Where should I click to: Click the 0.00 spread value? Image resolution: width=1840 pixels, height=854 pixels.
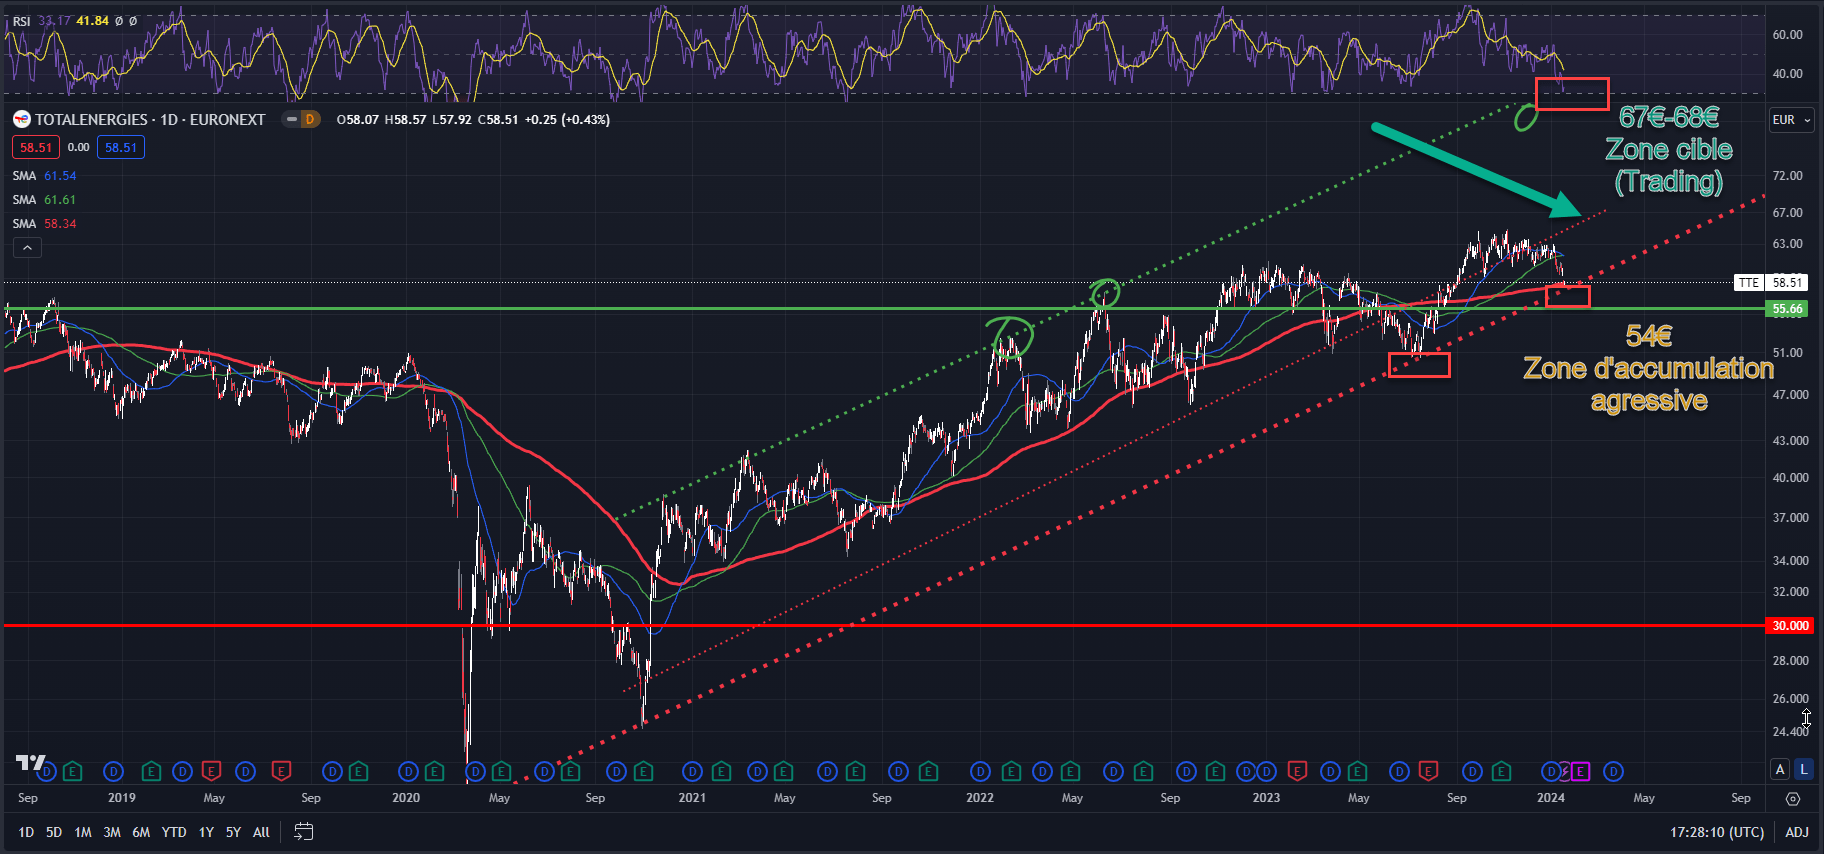pos(78,148)
